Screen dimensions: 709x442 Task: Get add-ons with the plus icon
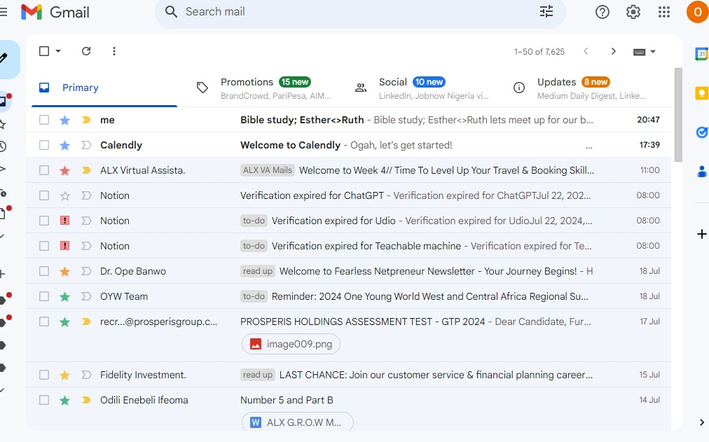[x=701, y=234]
